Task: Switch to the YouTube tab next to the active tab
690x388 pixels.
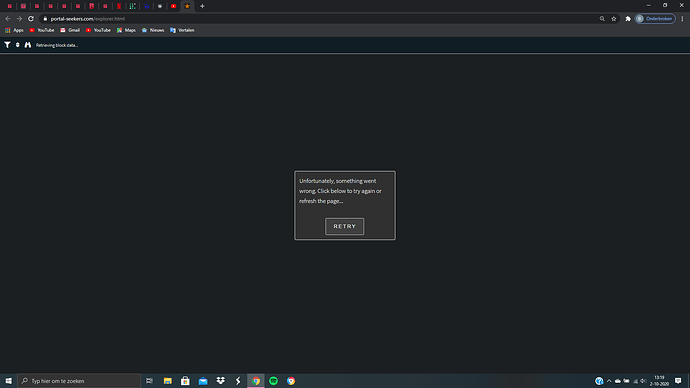Action: (173, 6)
